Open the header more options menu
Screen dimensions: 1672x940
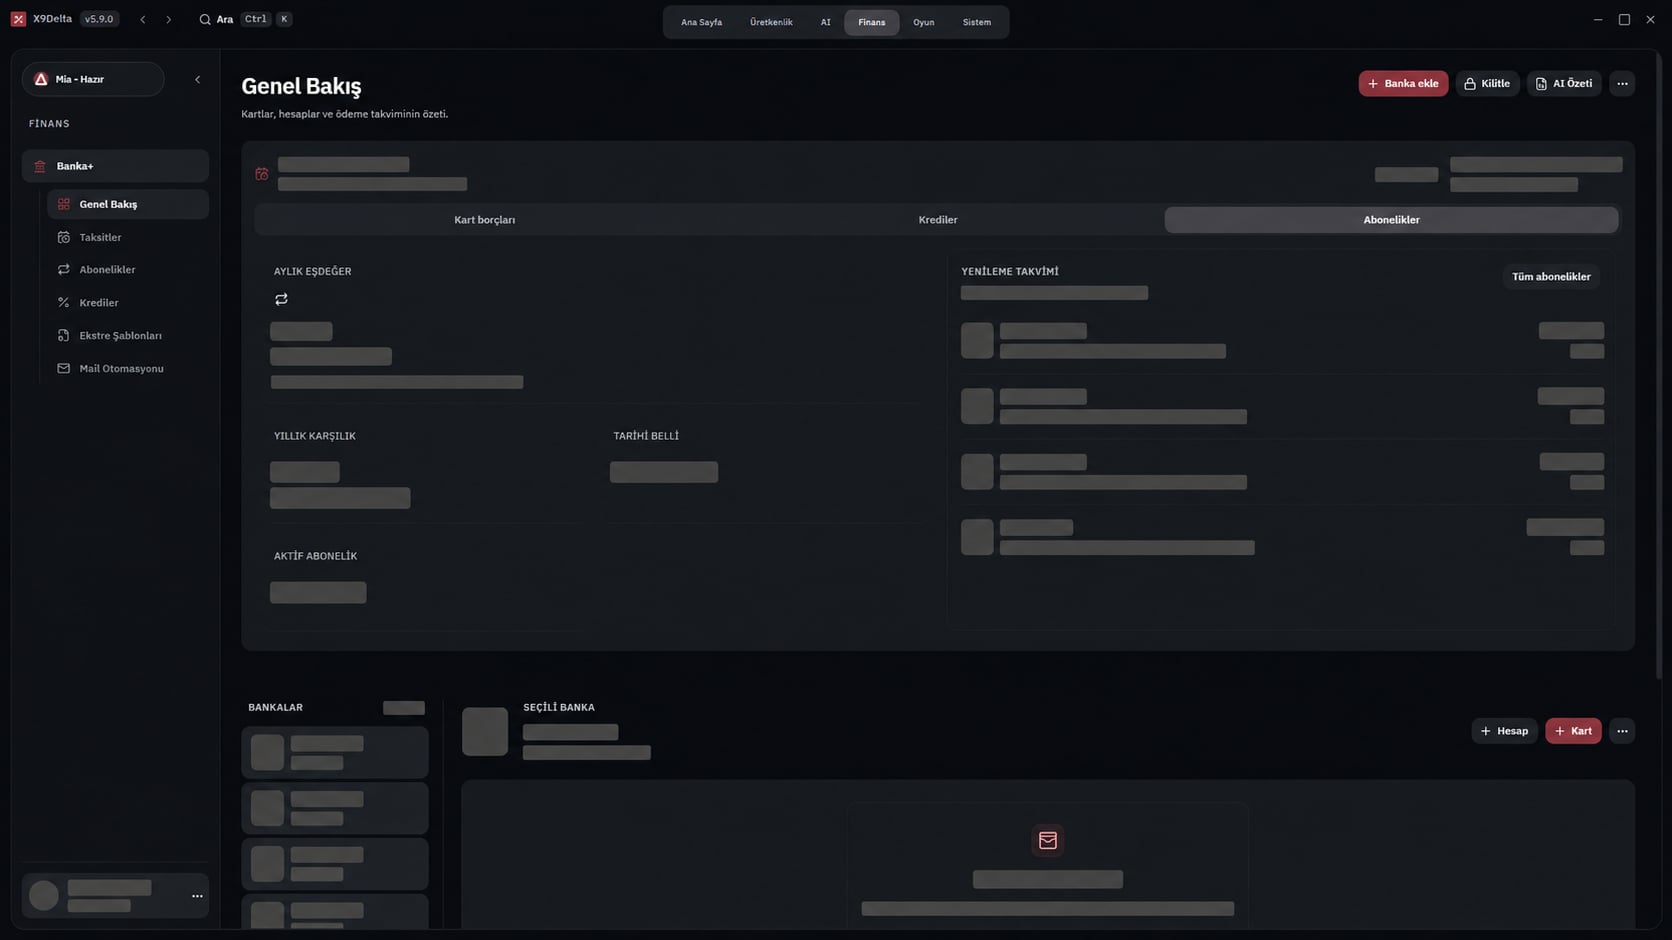click(1622, 83)
